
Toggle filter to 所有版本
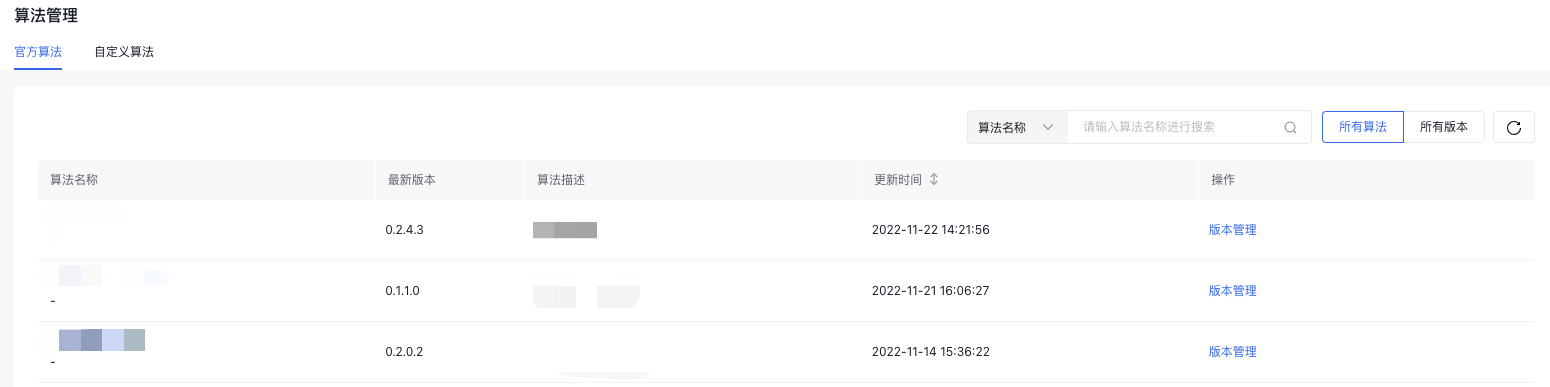[x=1444, y=127]
